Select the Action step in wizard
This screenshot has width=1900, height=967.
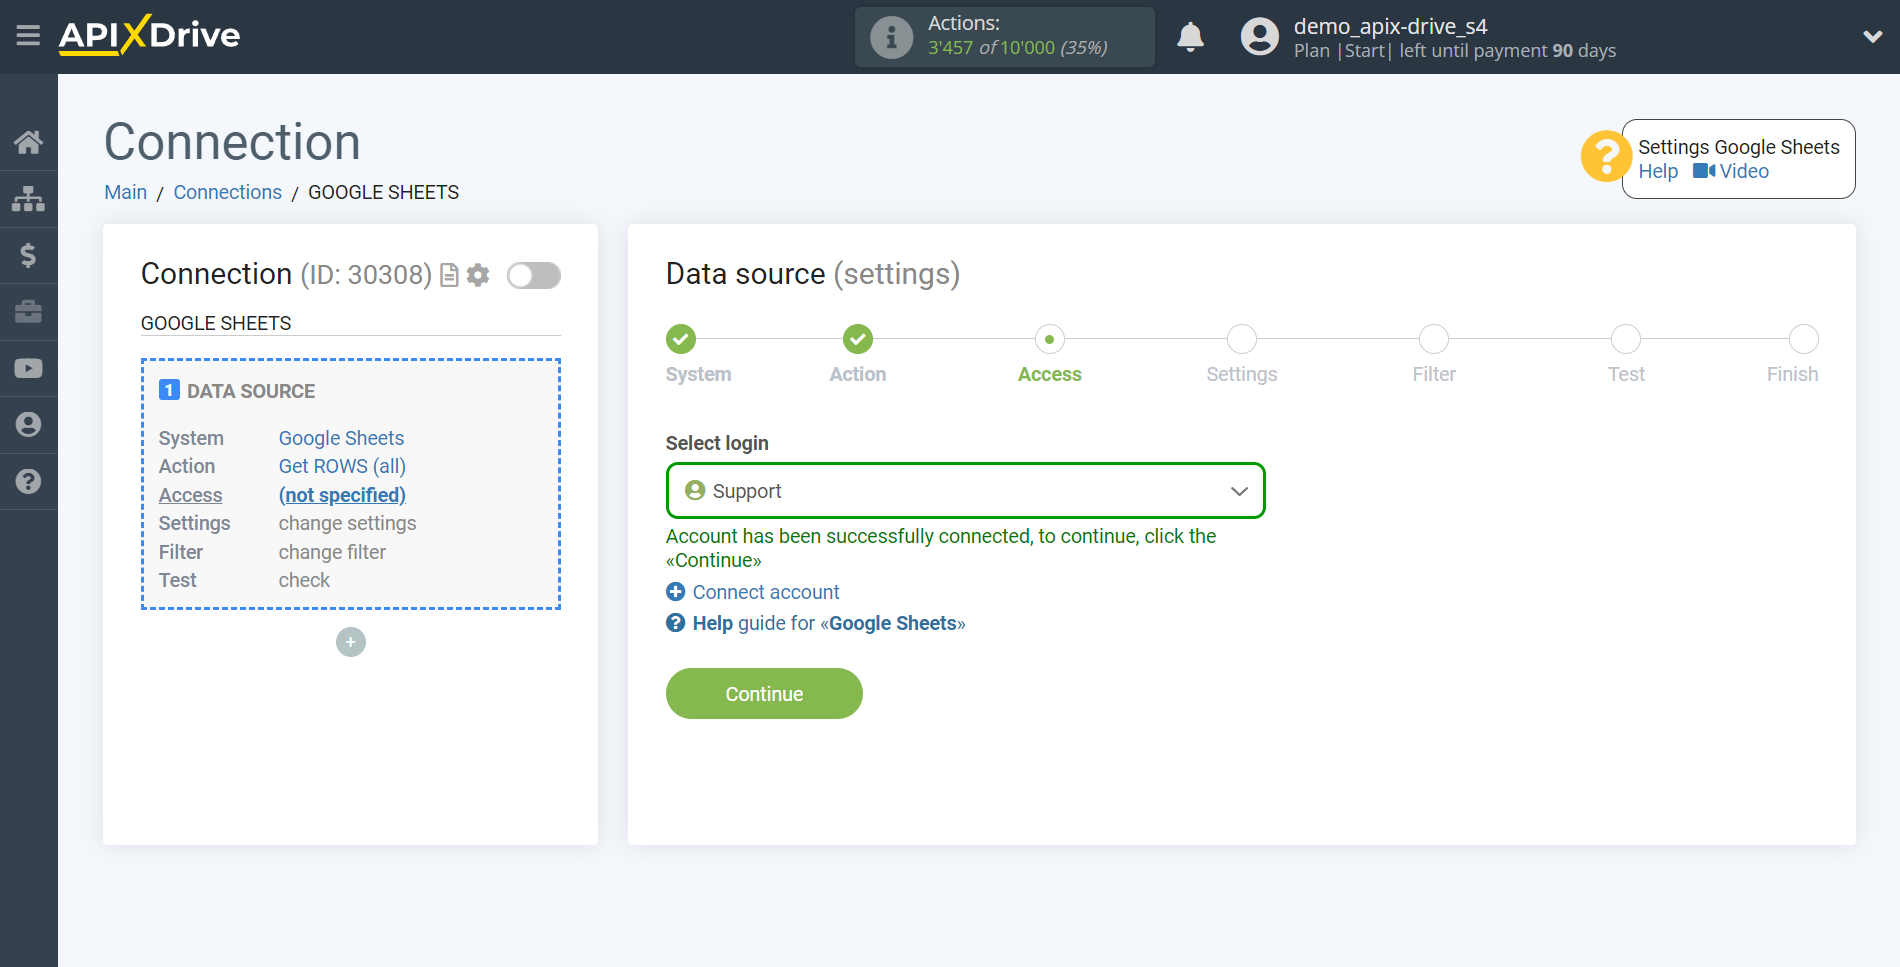857,339
